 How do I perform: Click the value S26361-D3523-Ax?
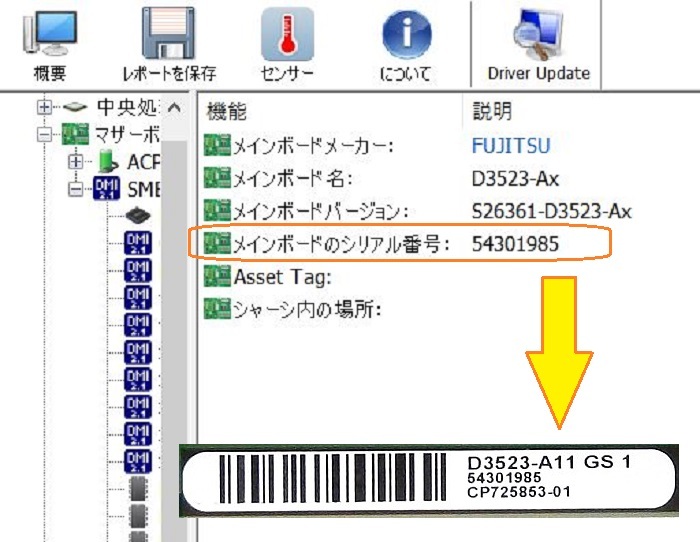(x=552, y=211)
